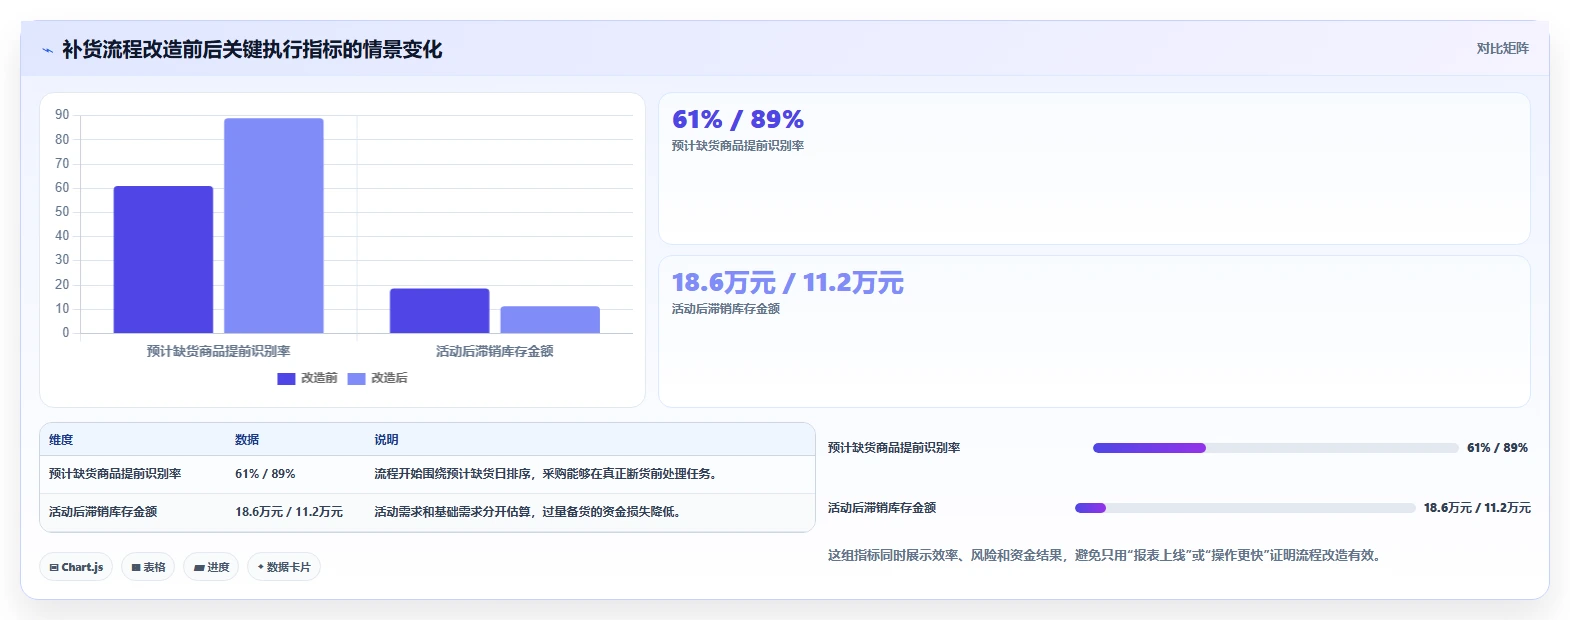Viewport: 1570px width, 620px height.
Task: Click the 数据卡片 tag chip
Action: (x=284, y=567)
